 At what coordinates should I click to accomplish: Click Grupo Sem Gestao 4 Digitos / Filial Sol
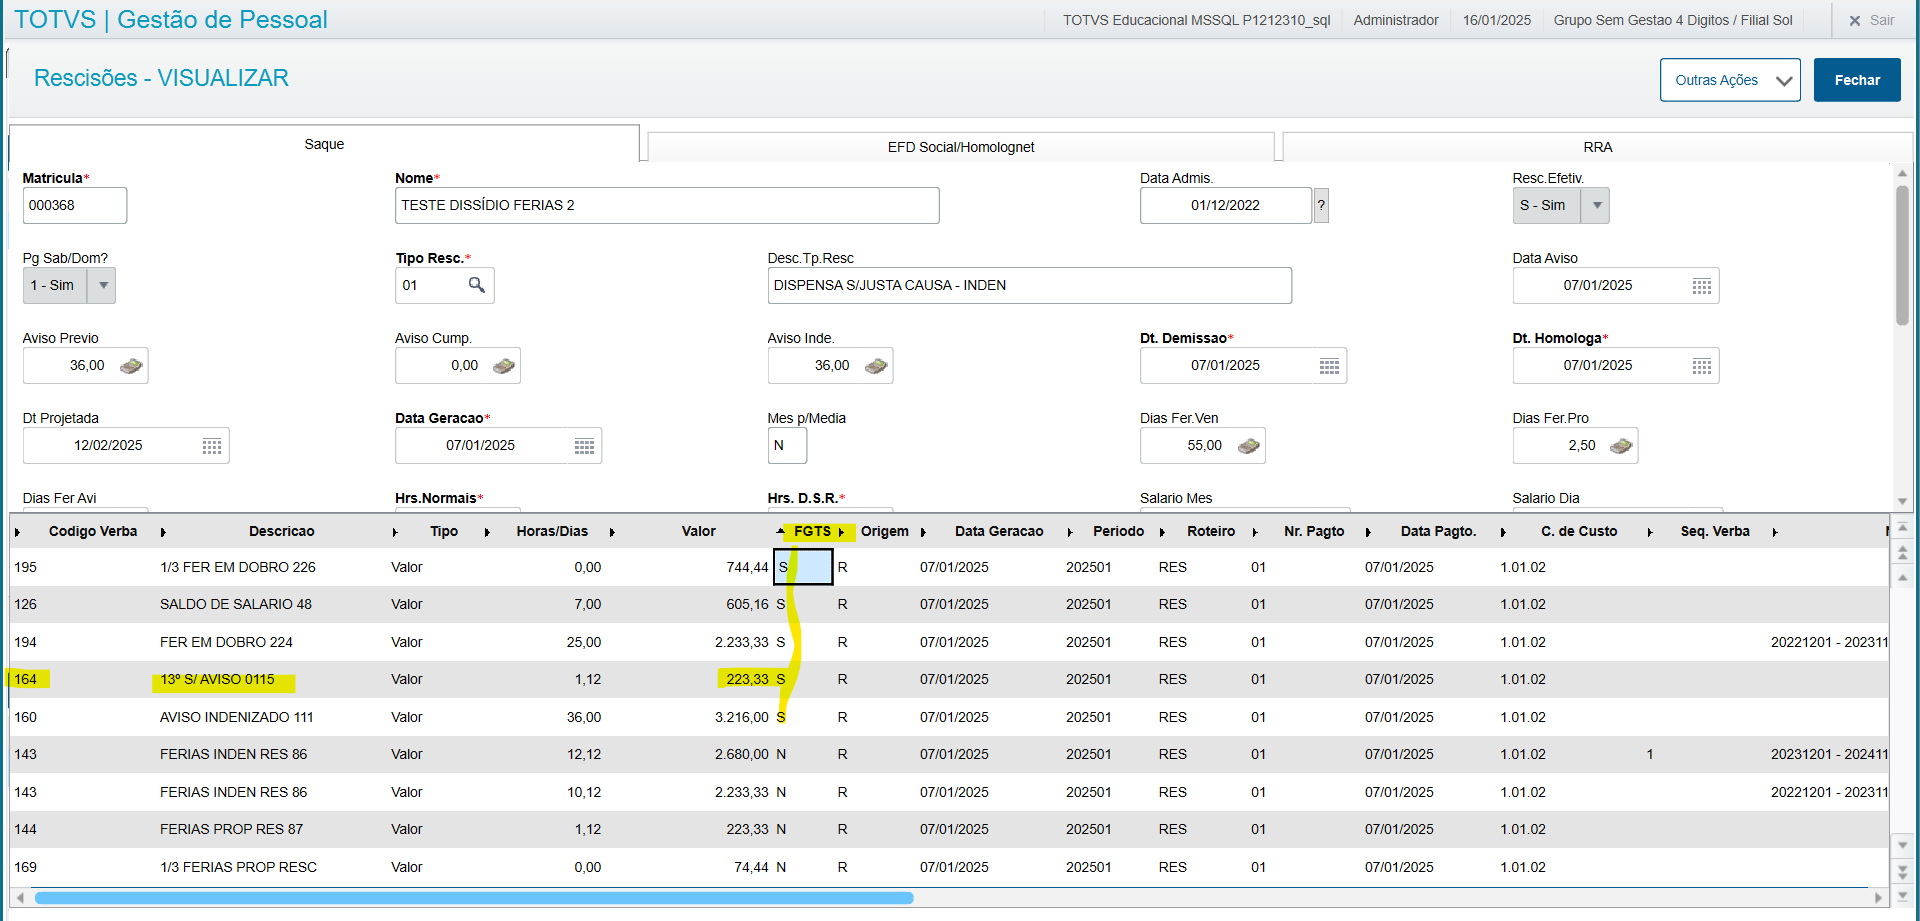(1673, 20)
